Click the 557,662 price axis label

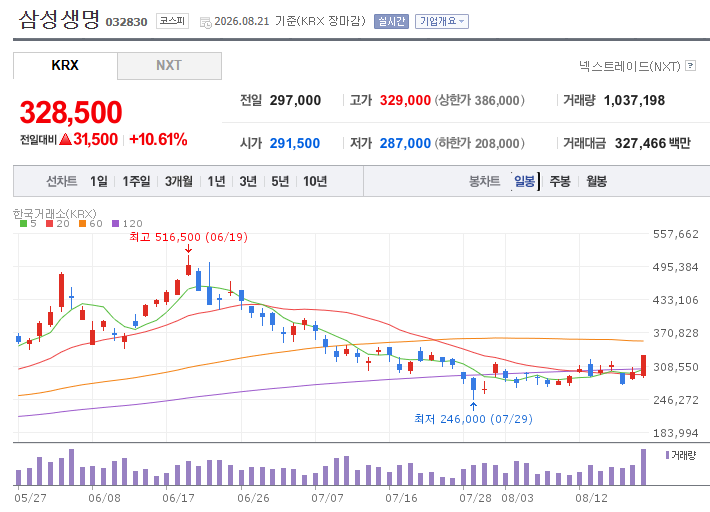pyautogui.click(x=676, y=234)
